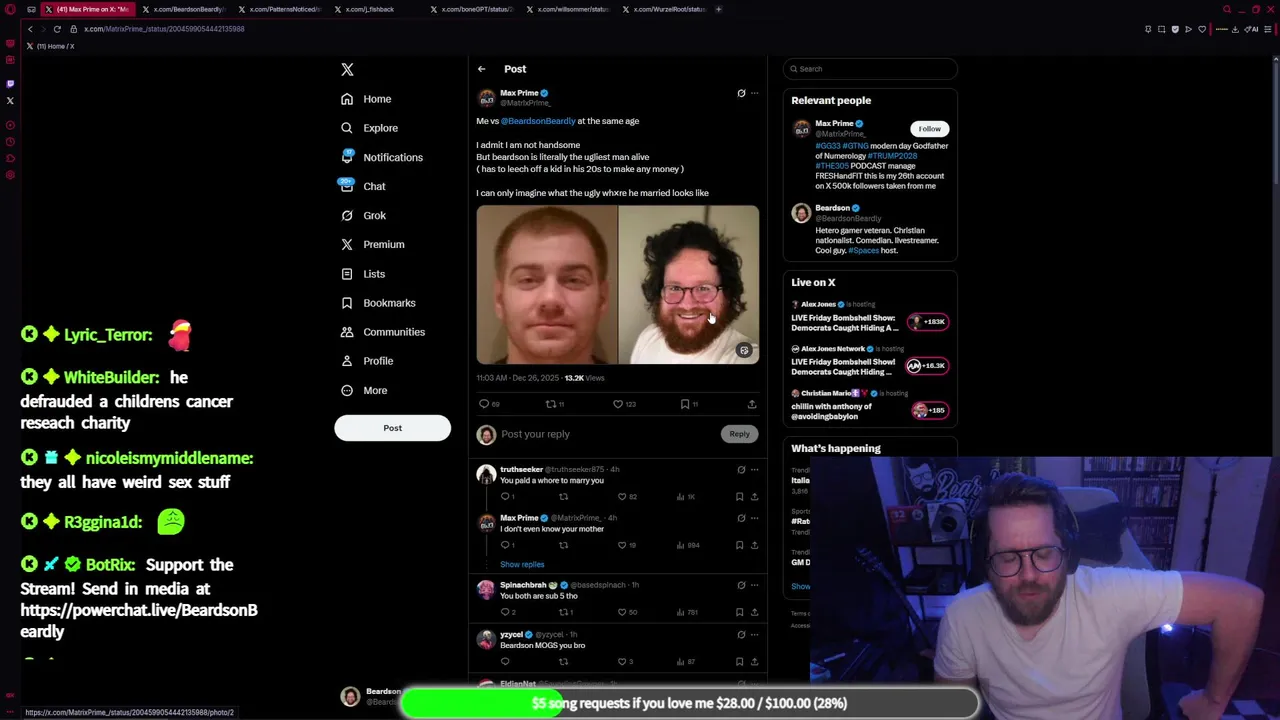1280x720 pixels.
Task: Click the edit image icon on photo
Action: tap(744, 350)
